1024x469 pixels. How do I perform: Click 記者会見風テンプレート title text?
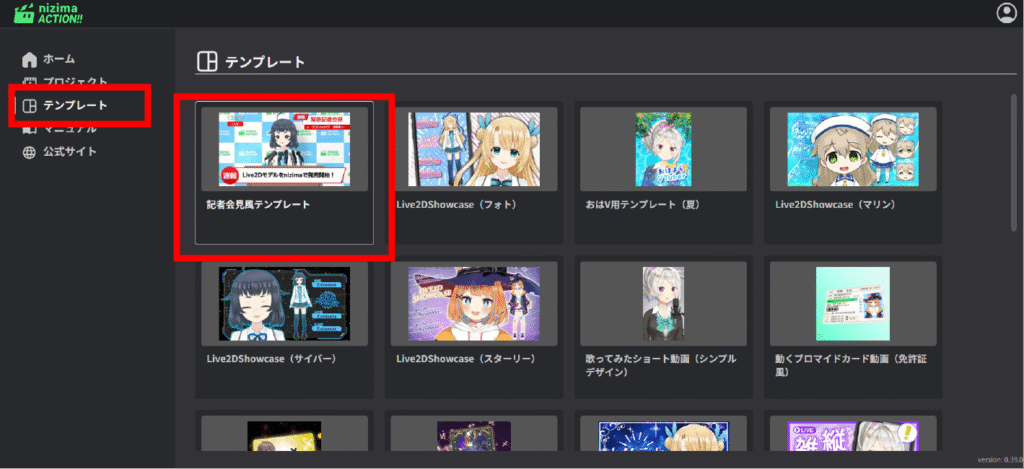coord(257,204)
